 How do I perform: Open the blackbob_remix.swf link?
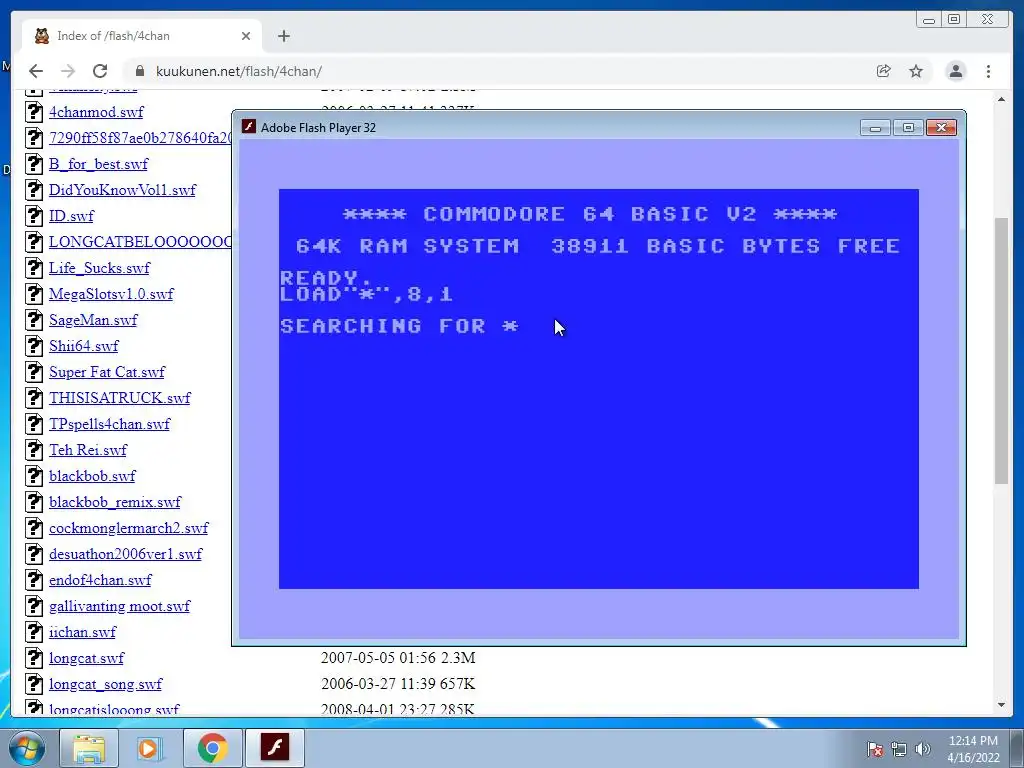(x=115, y=502)
